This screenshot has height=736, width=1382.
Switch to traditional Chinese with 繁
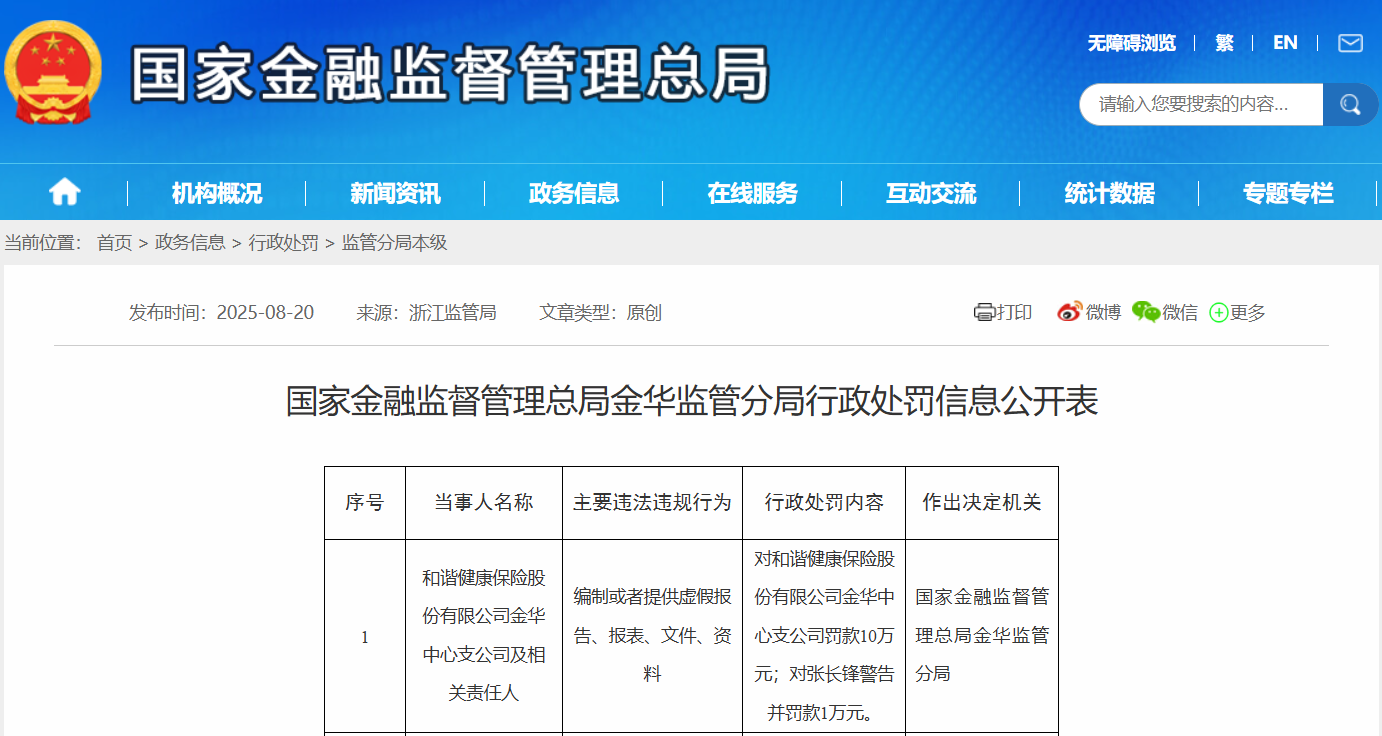1225,43
